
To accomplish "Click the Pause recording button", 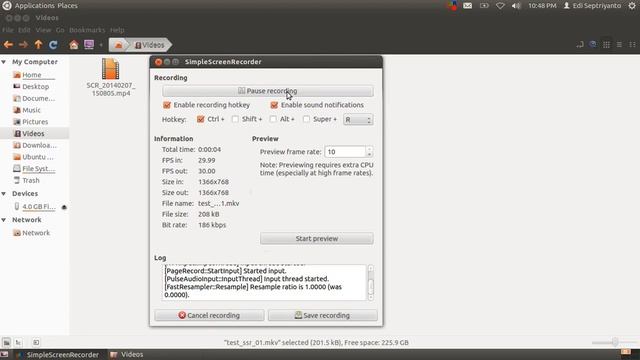I will coord(268,91).
